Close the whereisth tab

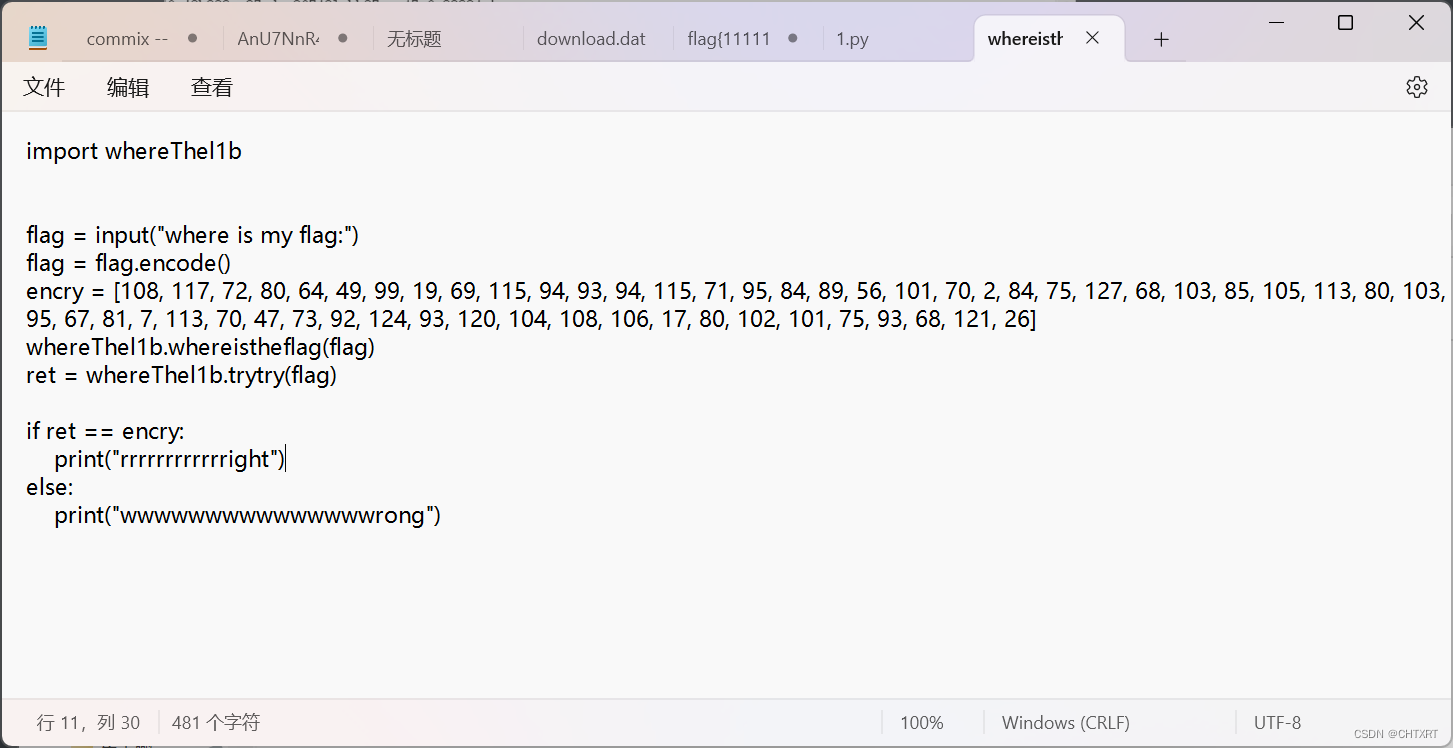[1093, 38]
